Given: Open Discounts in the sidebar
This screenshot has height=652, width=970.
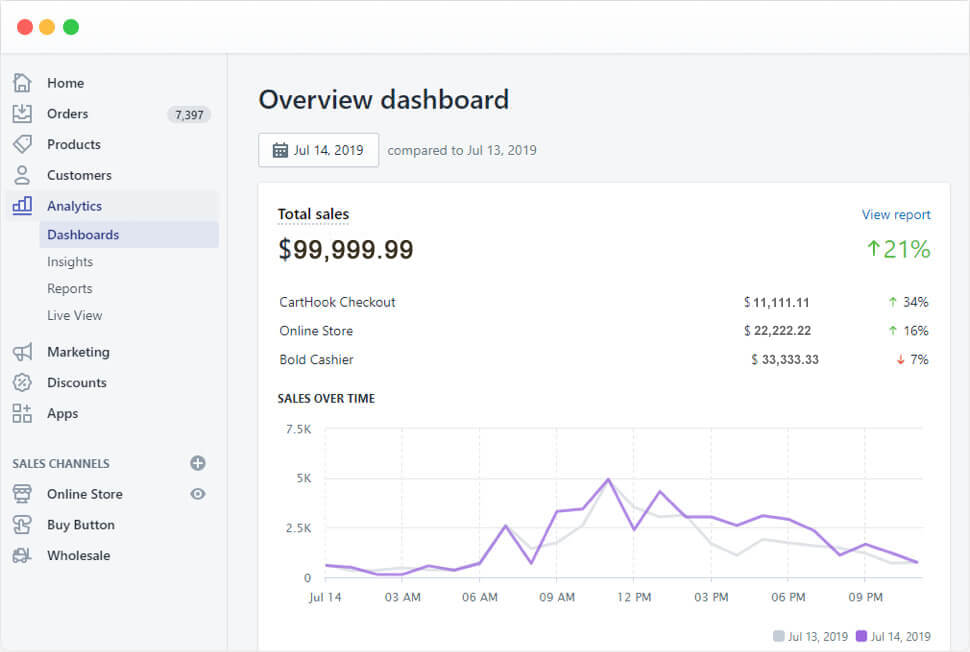Looking at the screenshot, I should click(77, 383).
